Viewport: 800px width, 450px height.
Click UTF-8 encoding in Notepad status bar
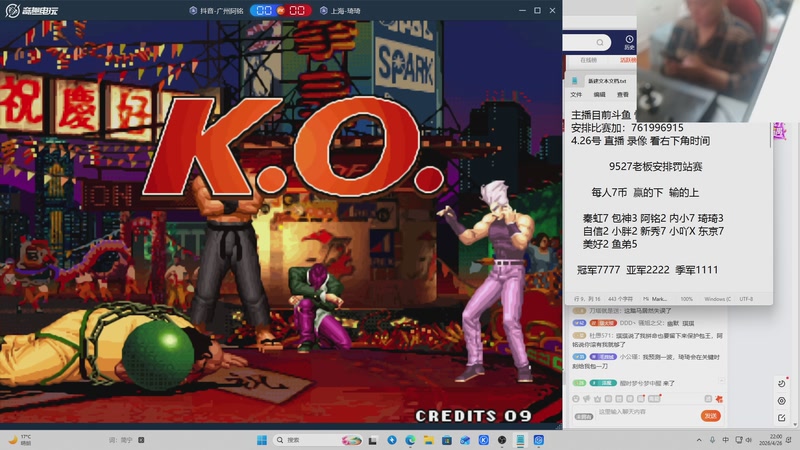[746, 299]
